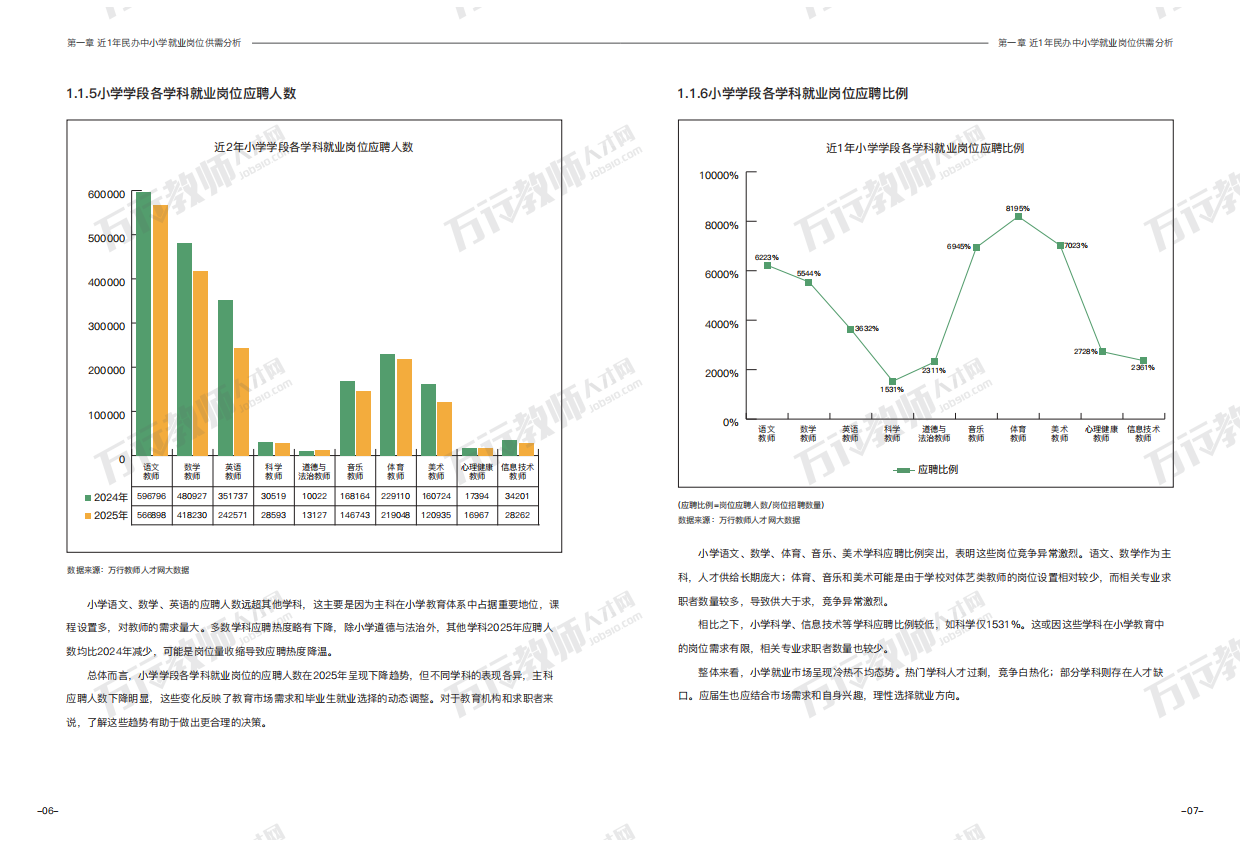This screenshot has height=847, width=1240.
Task: Click the orange 2025年 legend swatch
Action: pyautogui.click(x=88, y=516)
